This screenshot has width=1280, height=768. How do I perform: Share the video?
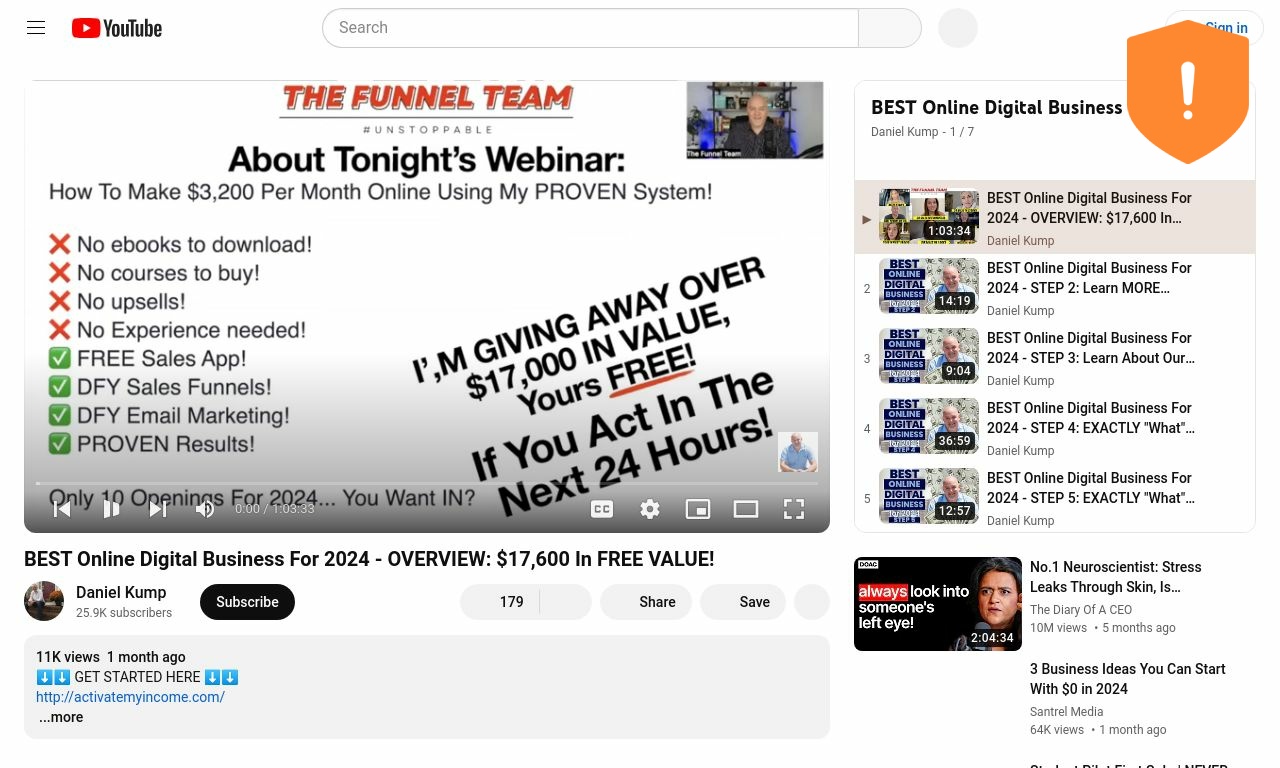pos(646,602)
